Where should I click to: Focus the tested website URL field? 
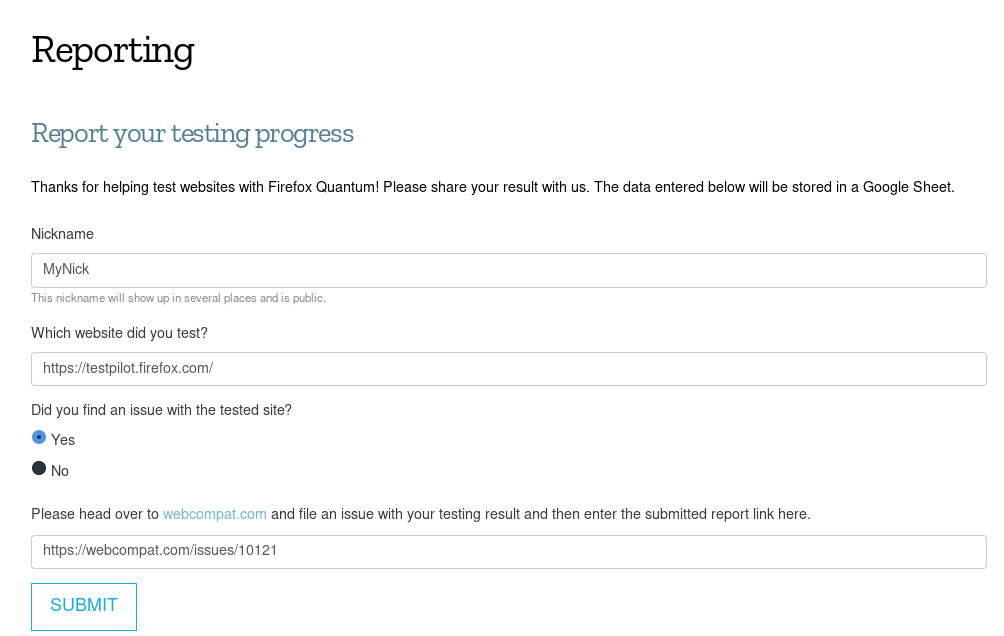[508, 369]
